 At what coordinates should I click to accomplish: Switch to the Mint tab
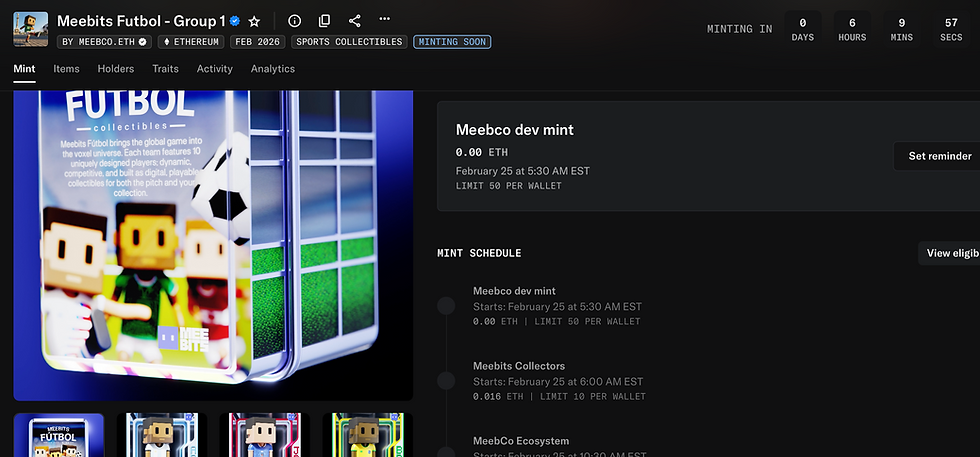click(24, 69)
